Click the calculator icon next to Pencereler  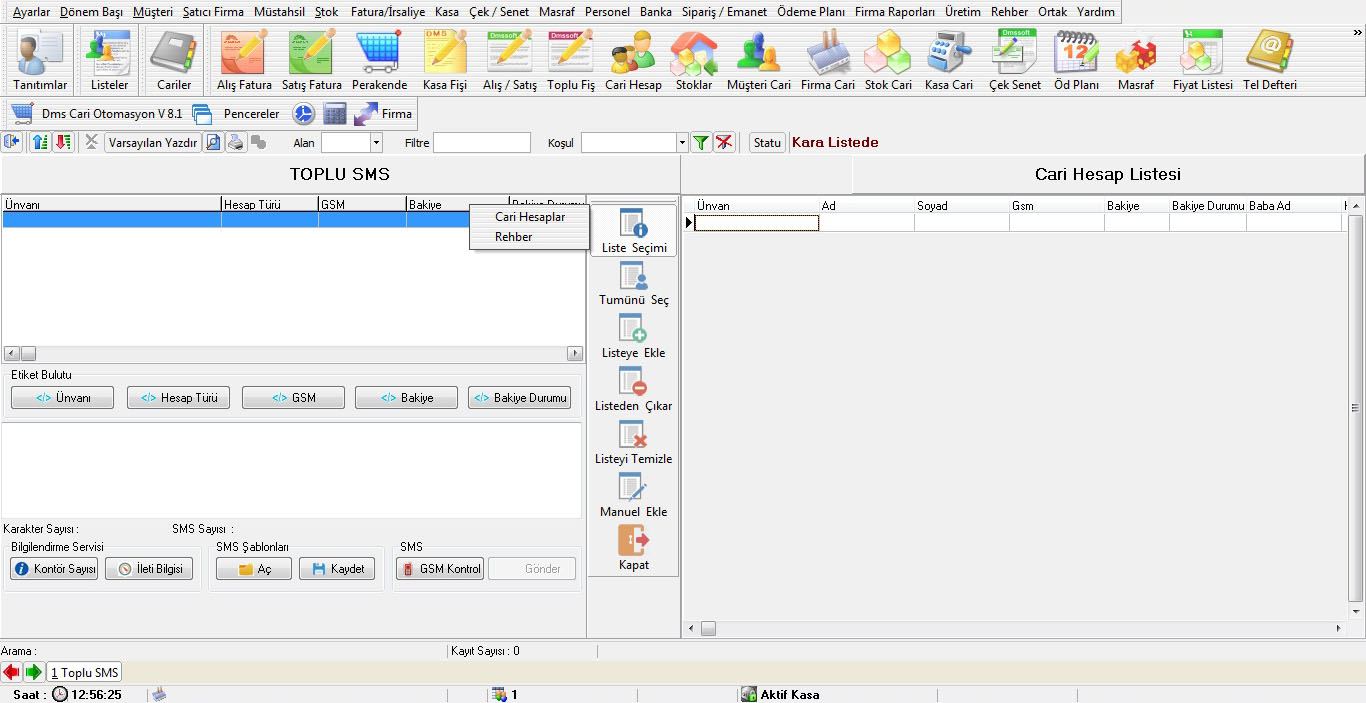coord(335,114)
